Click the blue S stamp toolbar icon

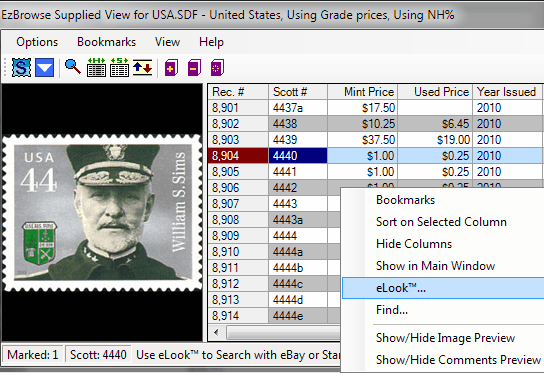(x=21, y=68)
